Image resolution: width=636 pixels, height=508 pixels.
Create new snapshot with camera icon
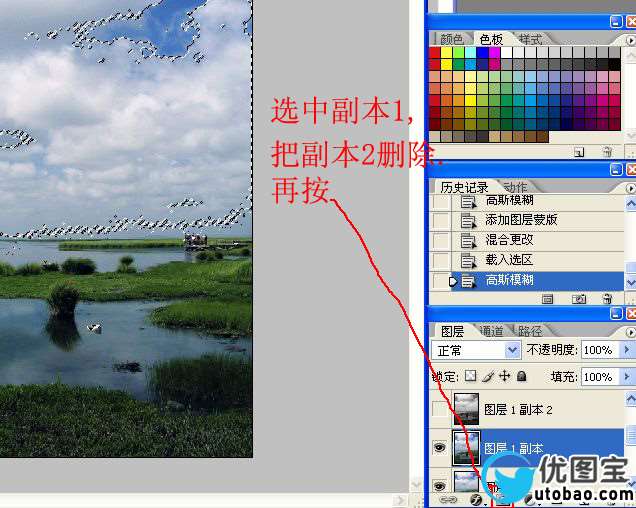(579, 299)
